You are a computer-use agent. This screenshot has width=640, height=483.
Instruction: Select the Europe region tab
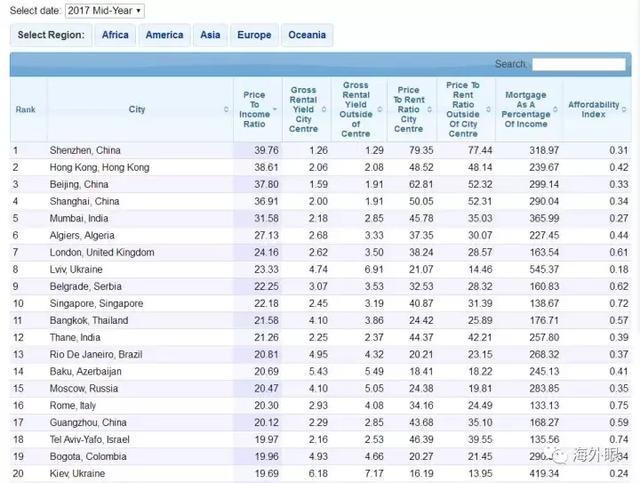click(x=254, y=35)
